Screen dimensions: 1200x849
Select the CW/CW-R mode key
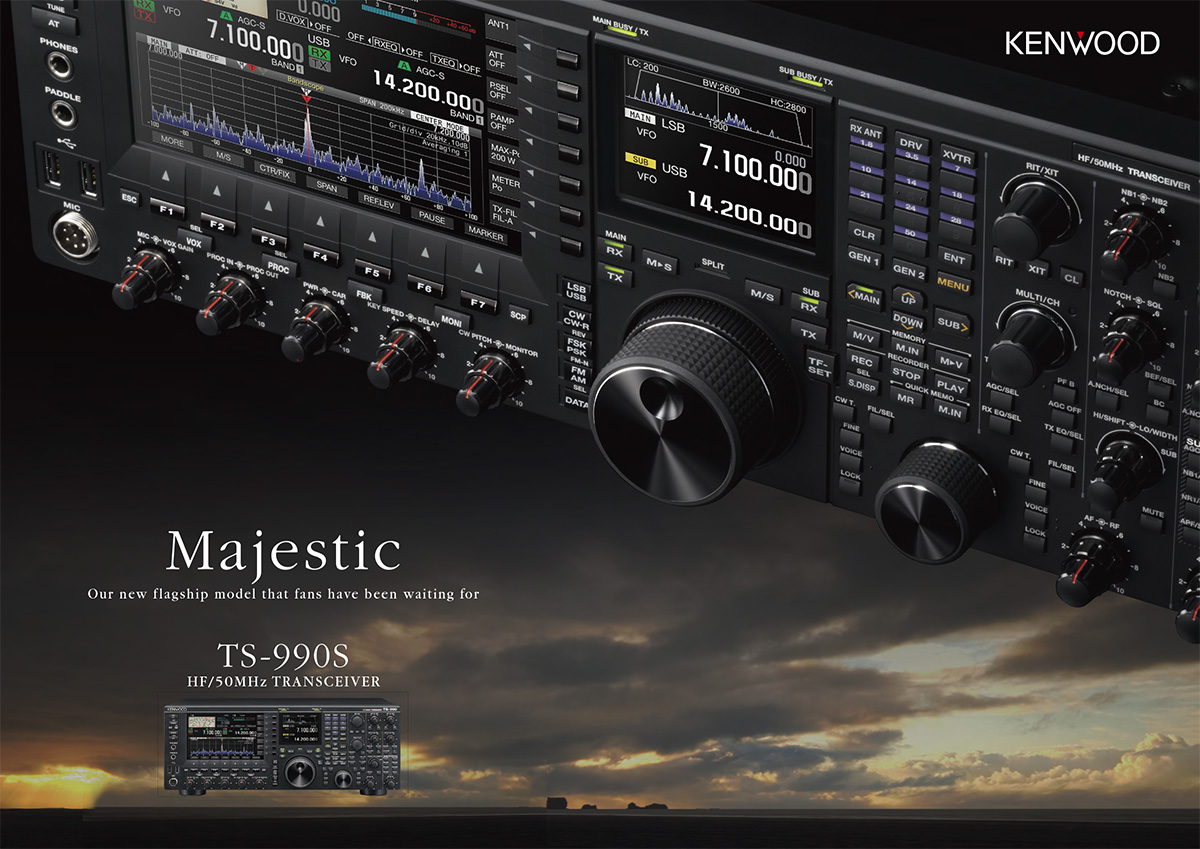click(576, 320)
